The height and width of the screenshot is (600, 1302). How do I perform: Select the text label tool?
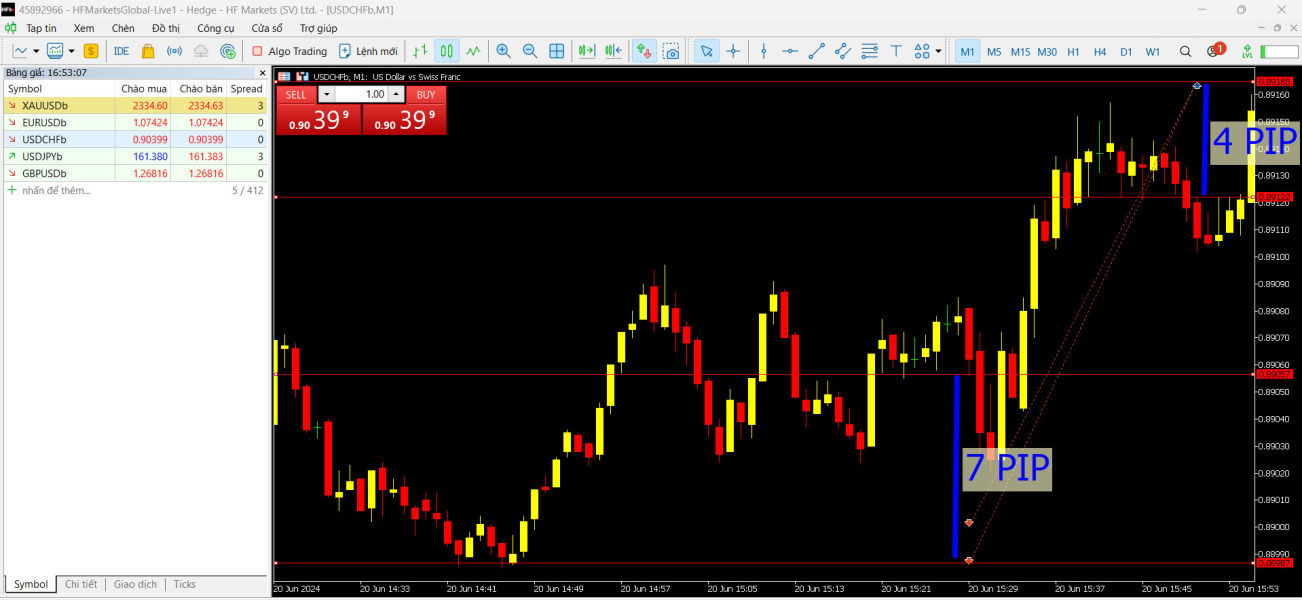click(896, 51)
